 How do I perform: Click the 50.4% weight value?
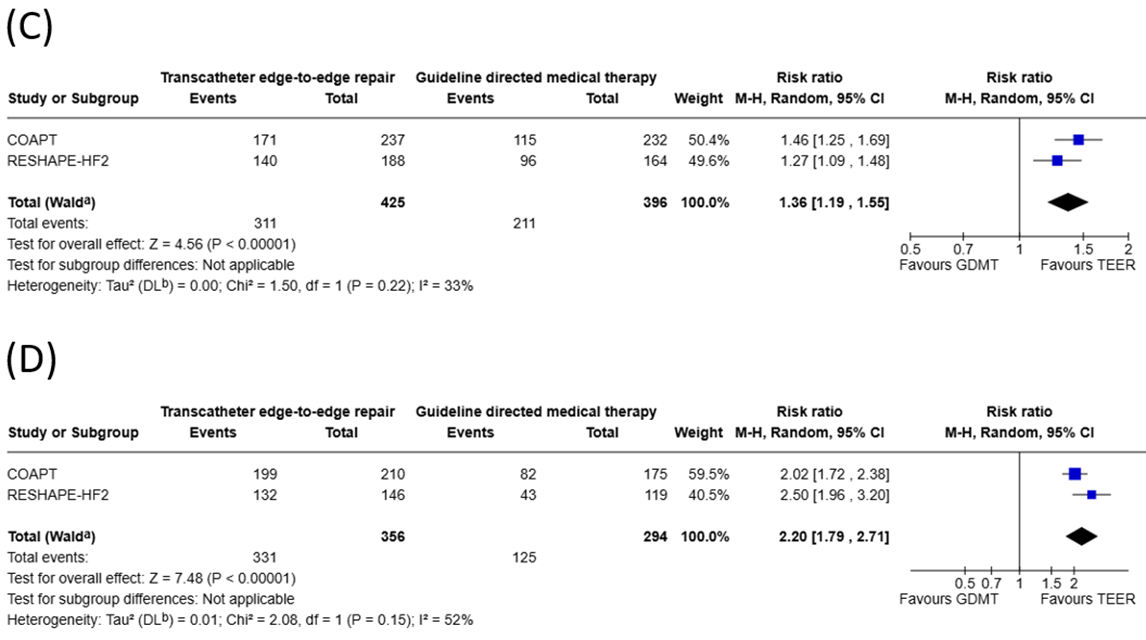708,140
